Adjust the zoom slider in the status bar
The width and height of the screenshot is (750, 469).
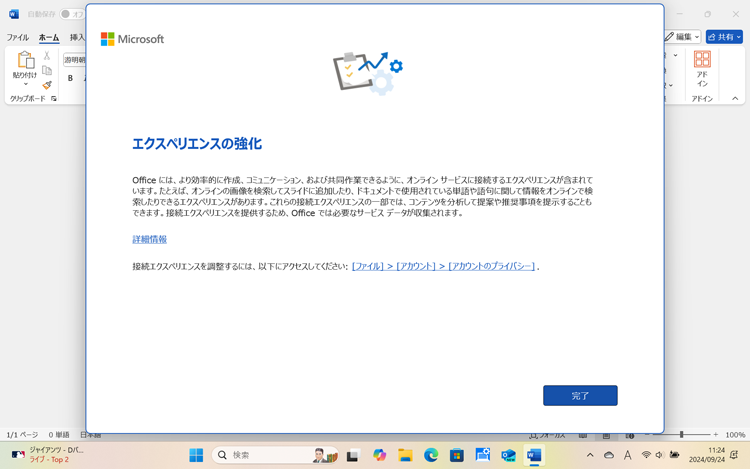click(x=682, y=435)
